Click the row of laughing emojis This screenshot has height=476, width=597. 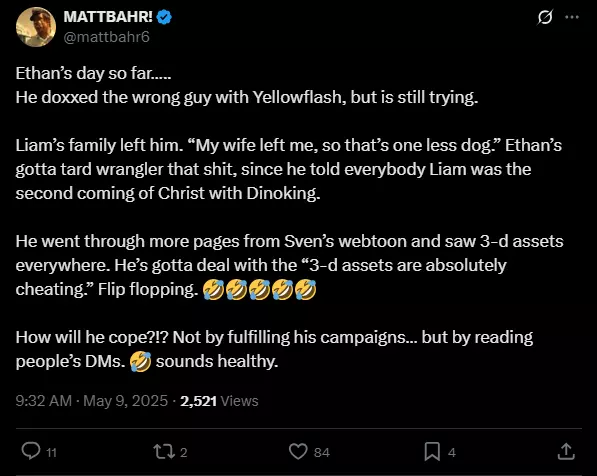(260, 289)
